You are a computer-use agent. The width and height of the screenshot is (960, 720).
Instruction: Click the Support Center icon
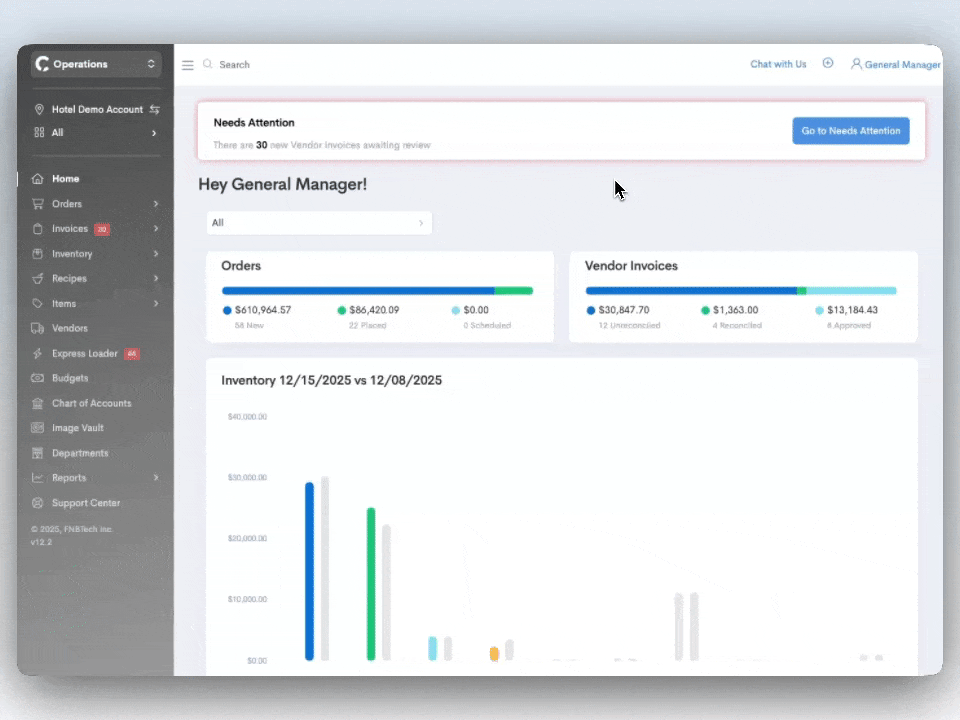click(x=38, y=503)
